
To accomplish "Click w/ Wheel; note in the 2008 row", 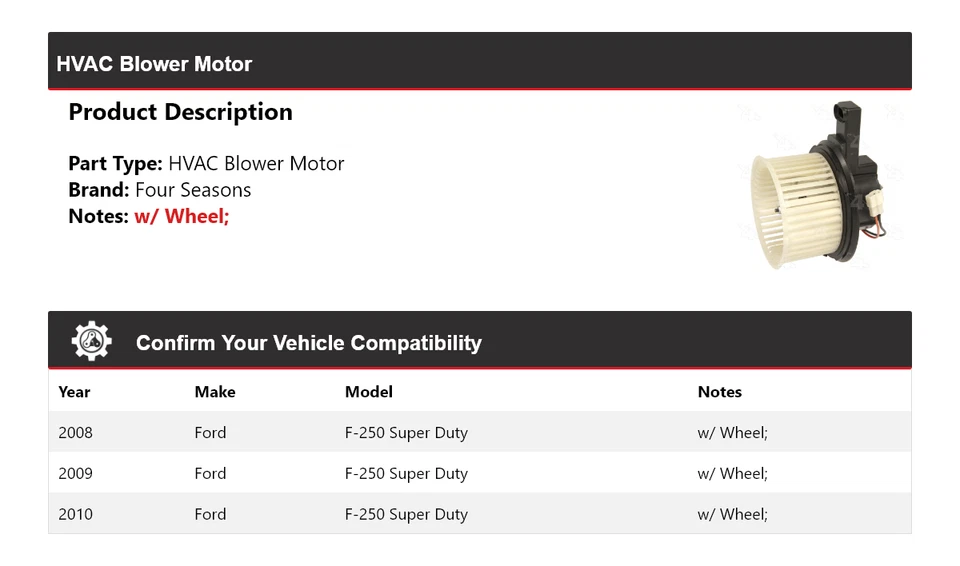I will [732, 433].
